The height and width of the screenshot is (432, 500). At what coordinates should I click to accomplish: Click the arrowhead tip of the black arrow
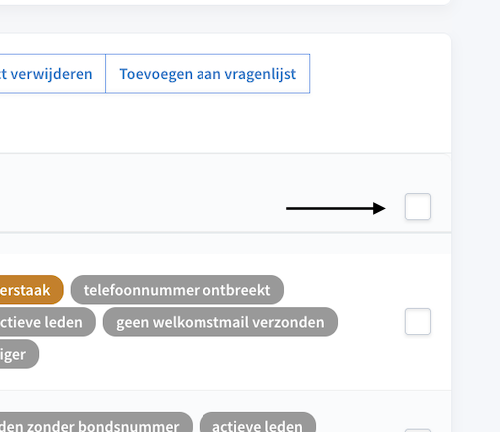tap(383, 208)
